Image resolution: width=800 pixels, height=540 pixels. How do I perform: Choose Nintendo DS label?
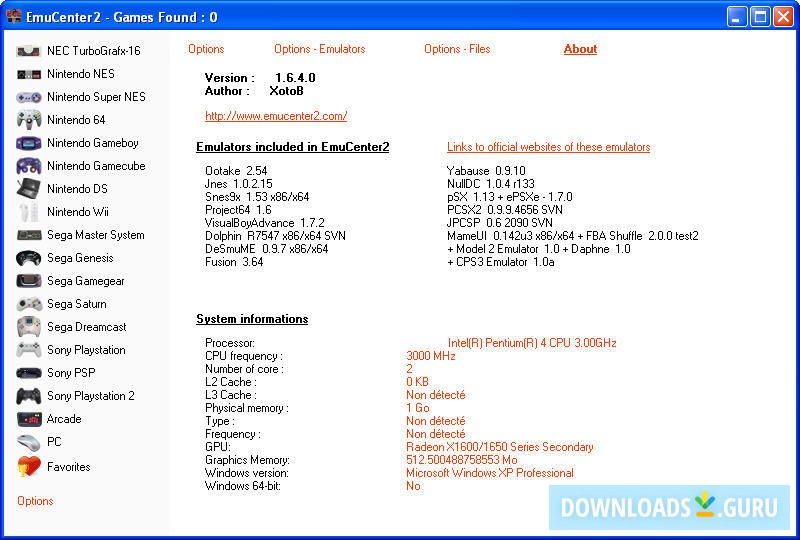77,189
